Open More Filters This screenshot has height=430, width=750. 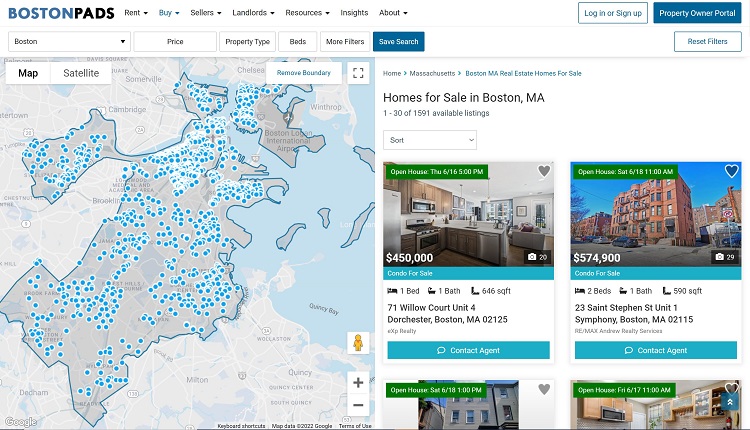[x=345, y=42]
